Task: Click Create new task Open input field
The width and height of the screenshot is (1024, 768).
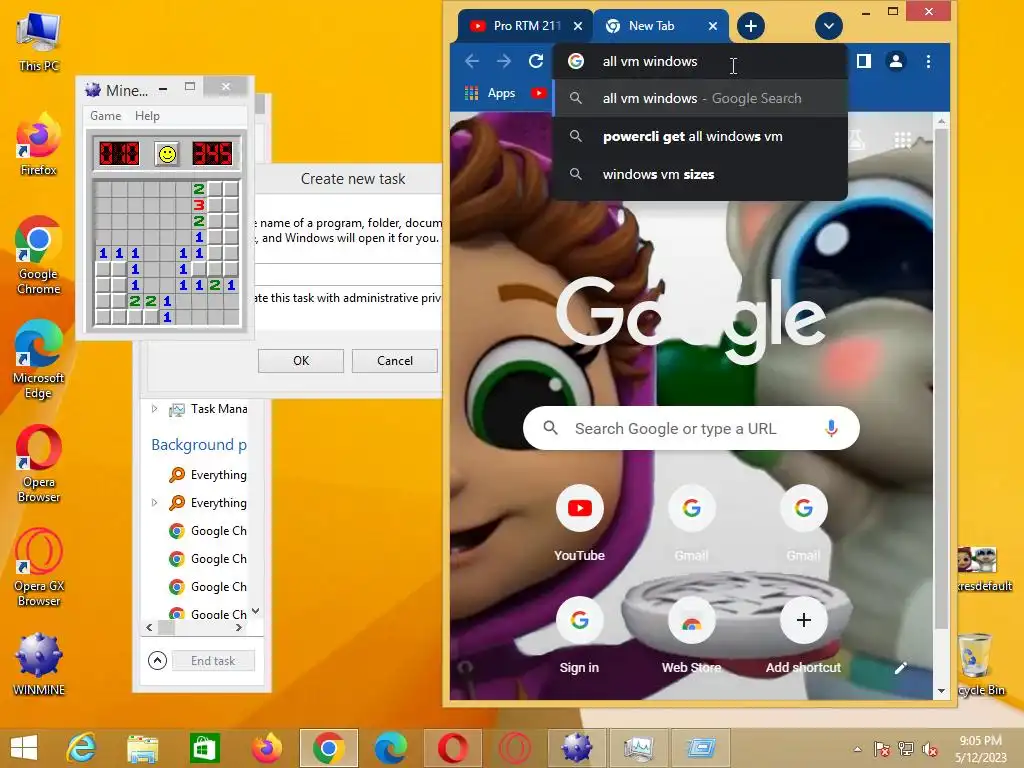Action: 348,274
